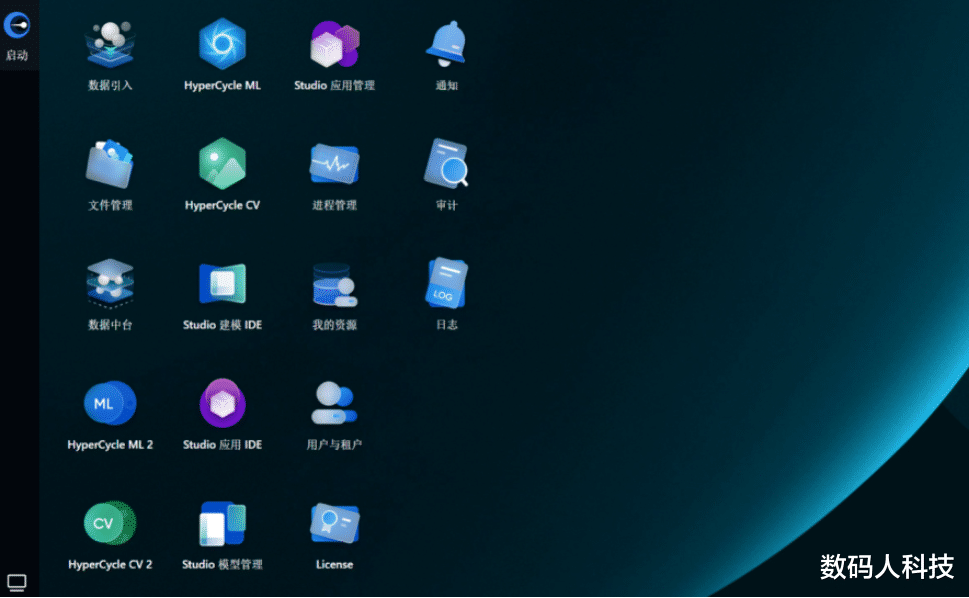Open the 通知 bell icon
Screen dimensions: 969x598
click(x=446, y=43)
